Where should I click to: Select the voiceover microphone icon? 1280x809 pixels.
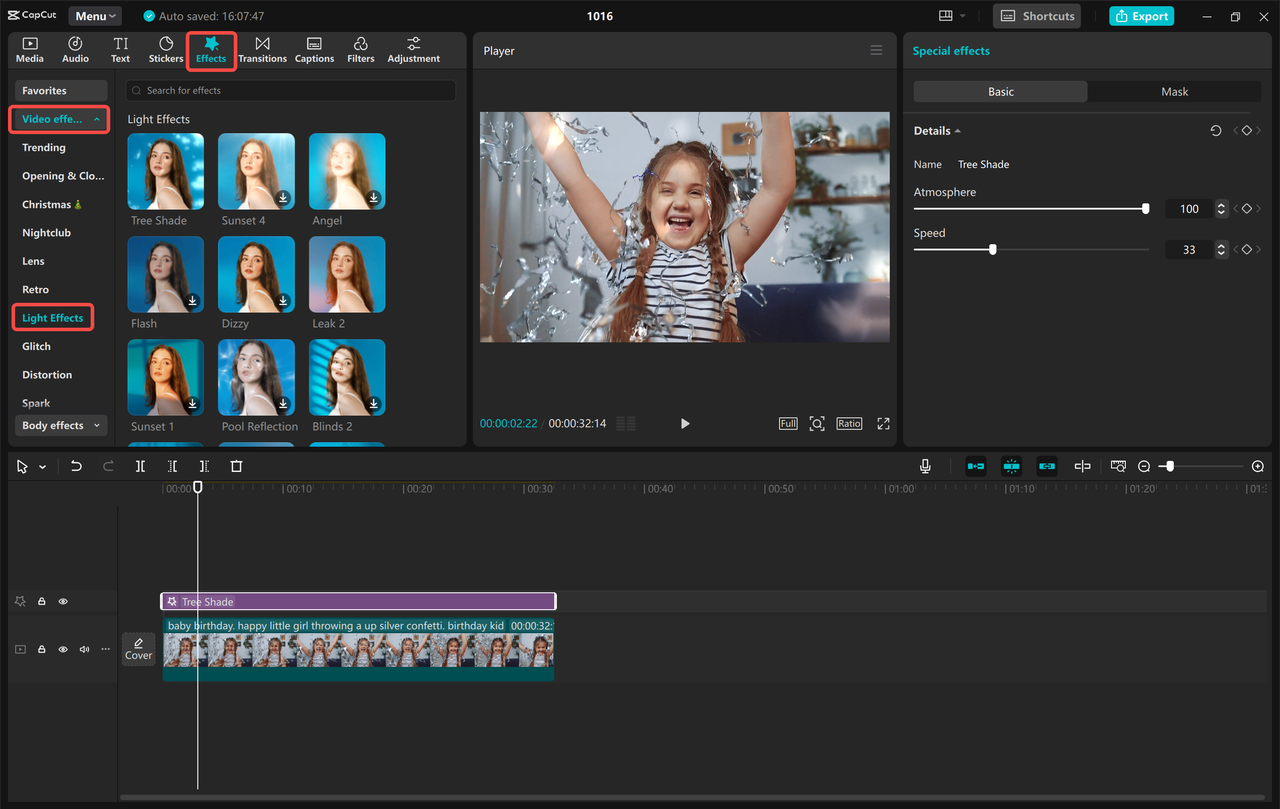[925, 466]
